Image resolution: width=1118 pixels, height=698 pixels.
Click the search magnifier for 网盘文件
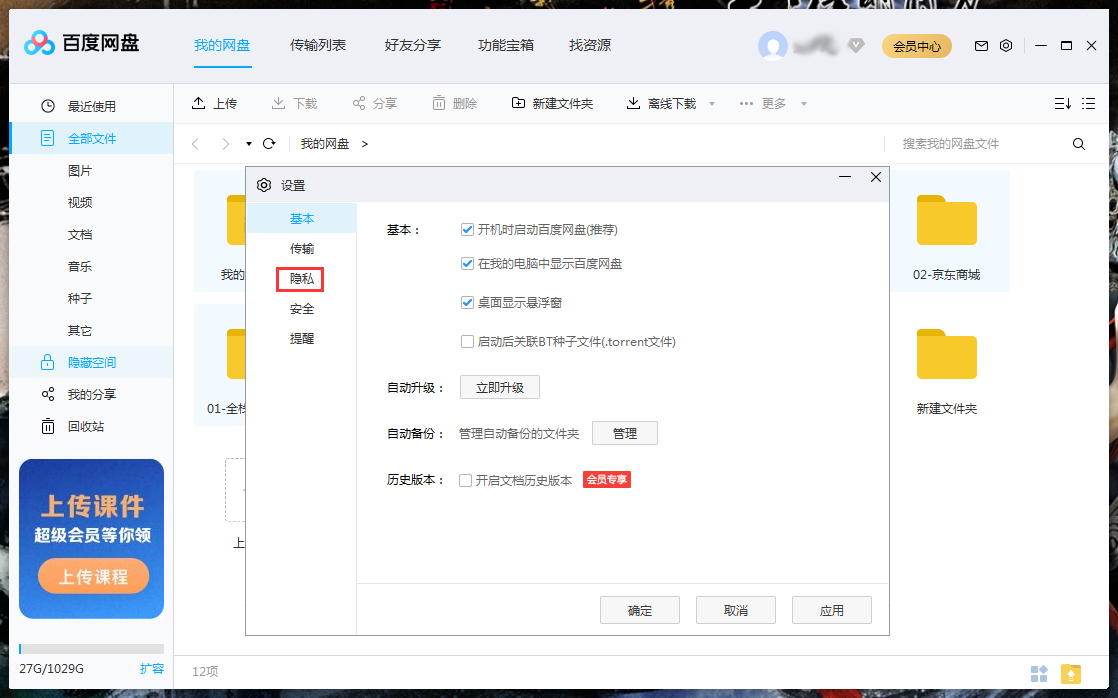click(x=1078, y=143)
